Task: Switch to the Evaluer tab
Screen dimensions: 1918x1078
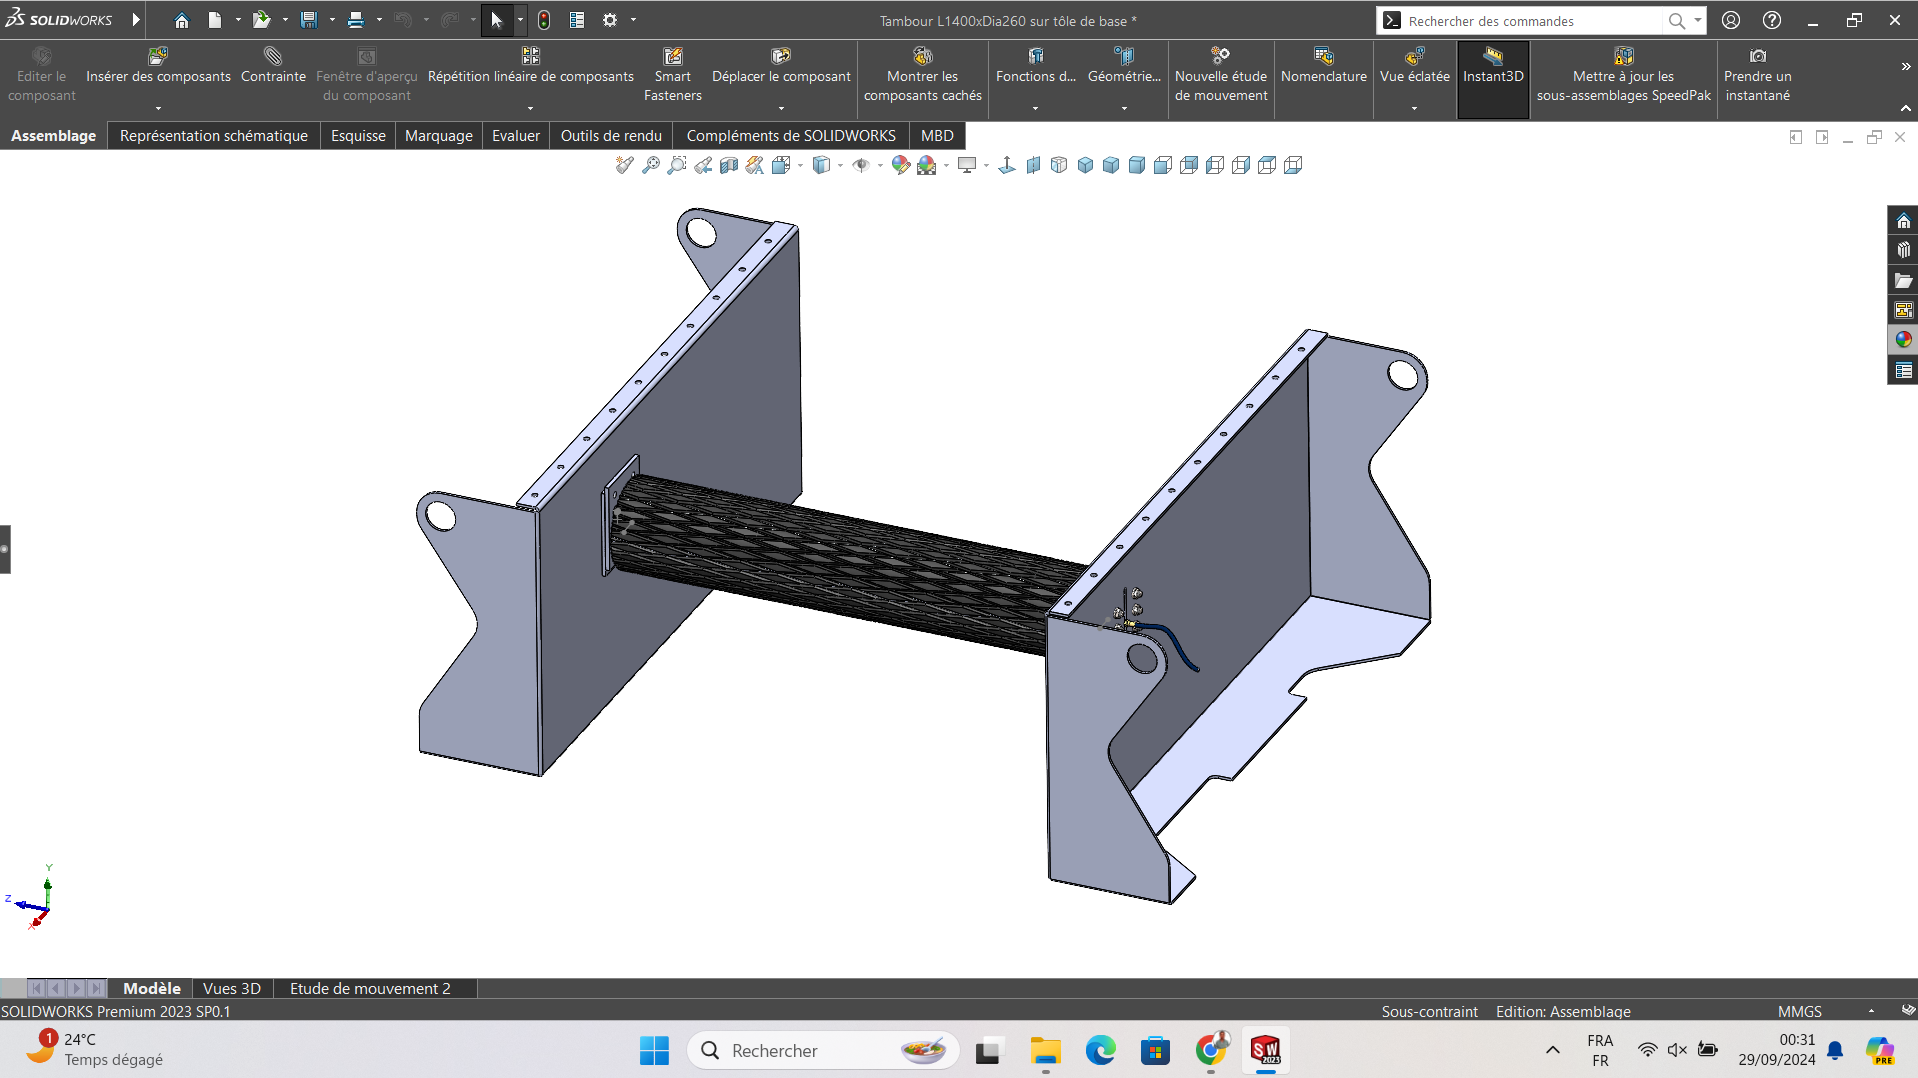Action: tap(516, 136)
